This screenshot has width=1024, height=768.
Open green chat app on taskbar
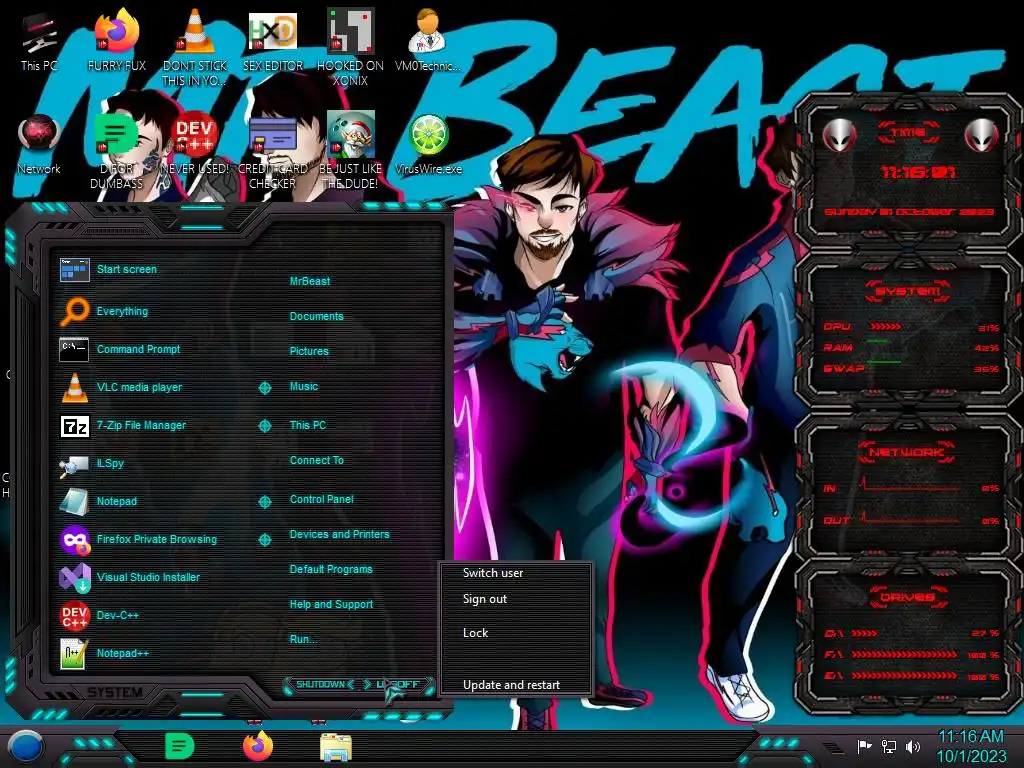click(180, 746)
